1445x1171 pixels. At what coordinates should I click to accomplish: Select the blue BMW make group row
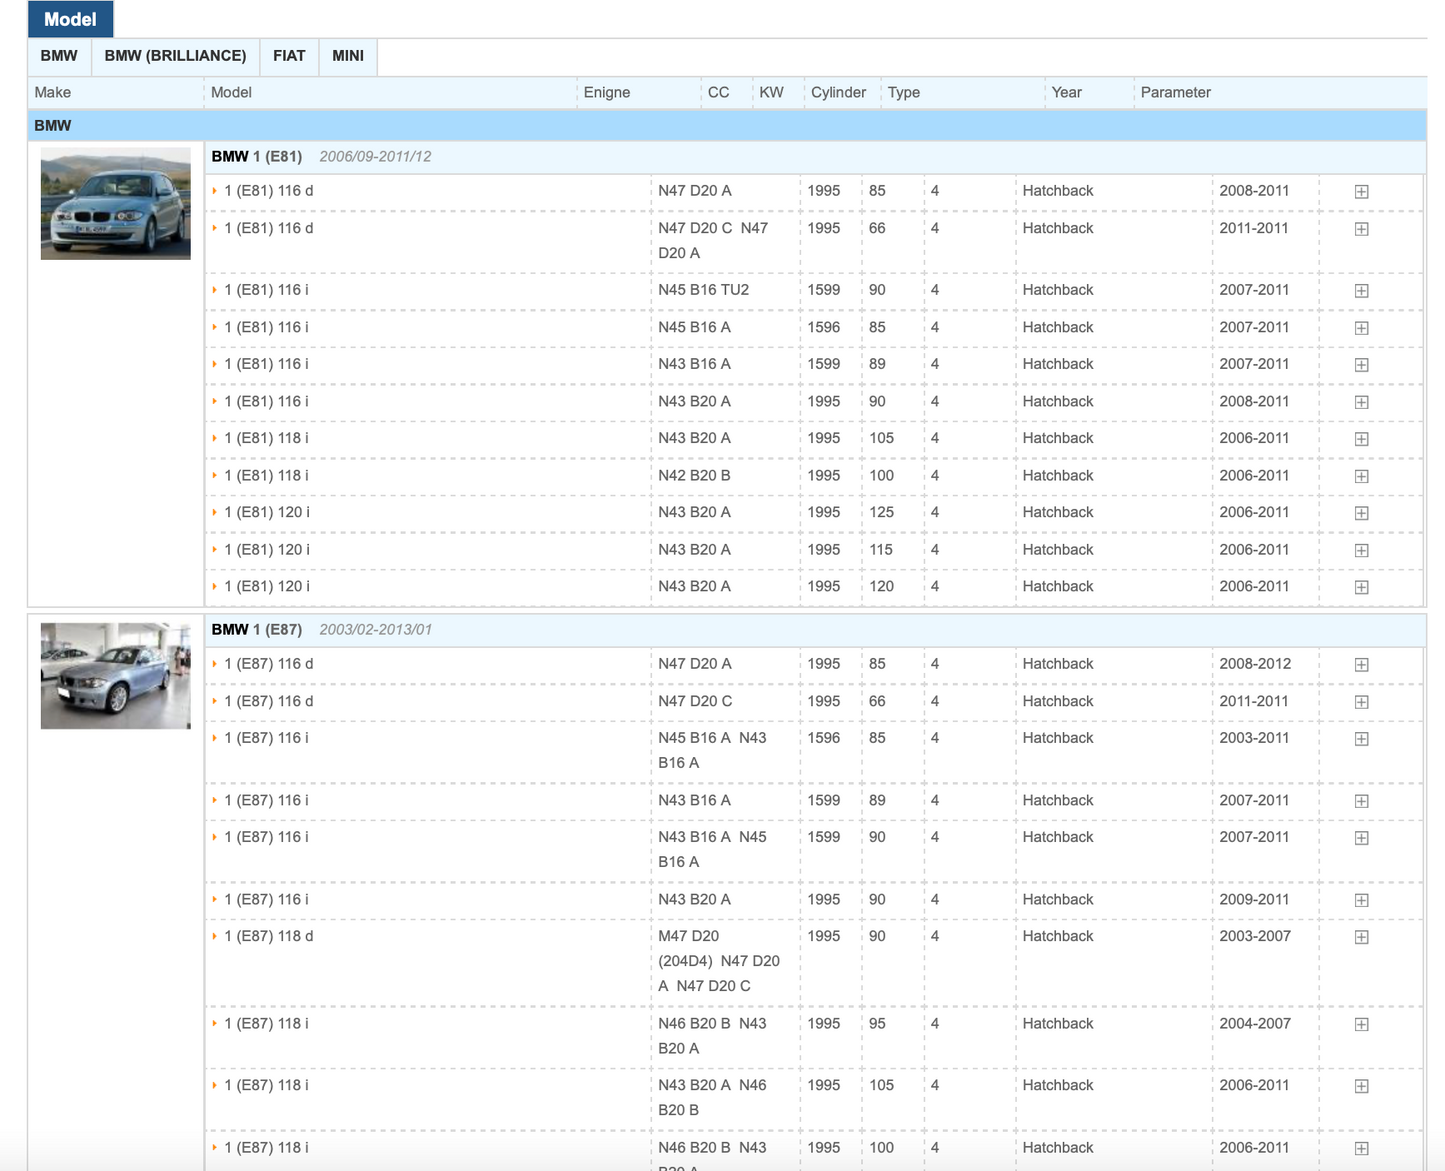(727, 126)
